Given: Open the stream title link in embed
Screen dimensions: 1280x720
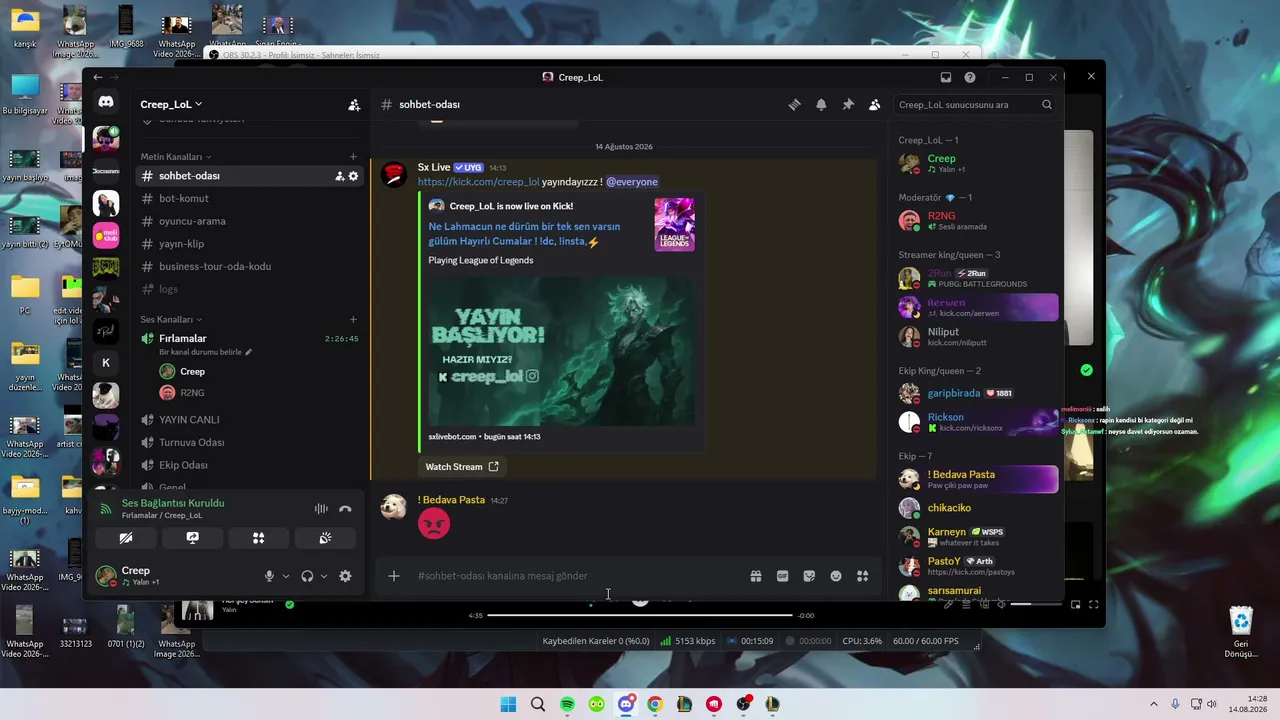Looking at the screenshot, I should coord(524,234).
